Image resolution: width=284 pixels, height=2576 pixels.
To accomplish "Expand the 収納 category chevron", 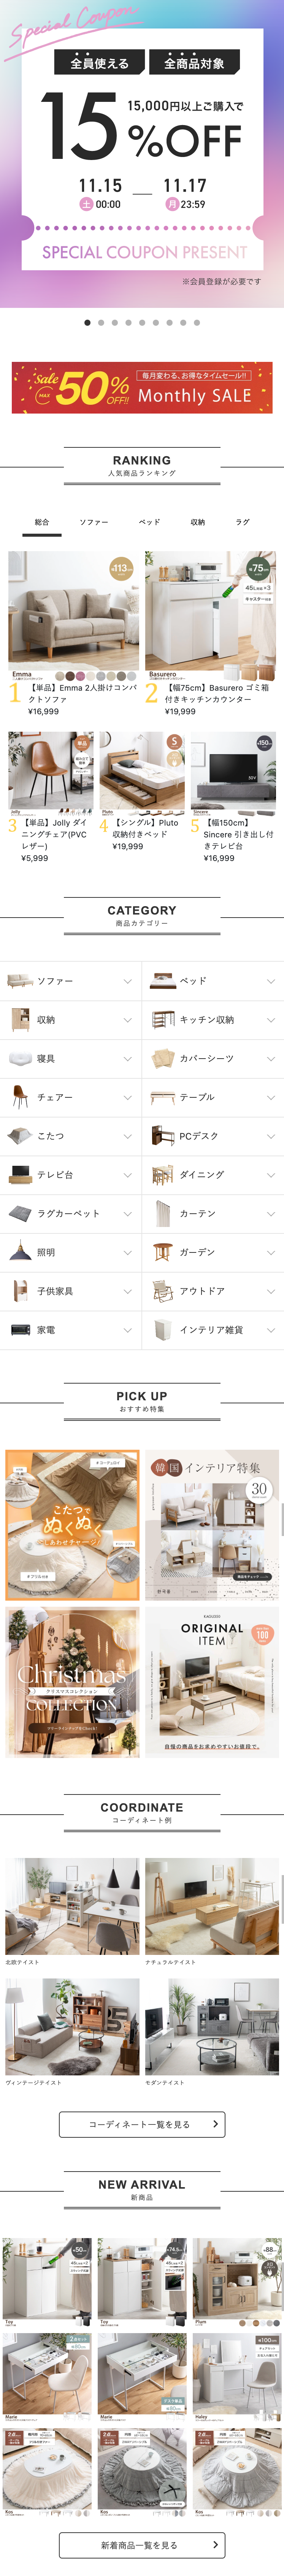I will coord(127,1020).
